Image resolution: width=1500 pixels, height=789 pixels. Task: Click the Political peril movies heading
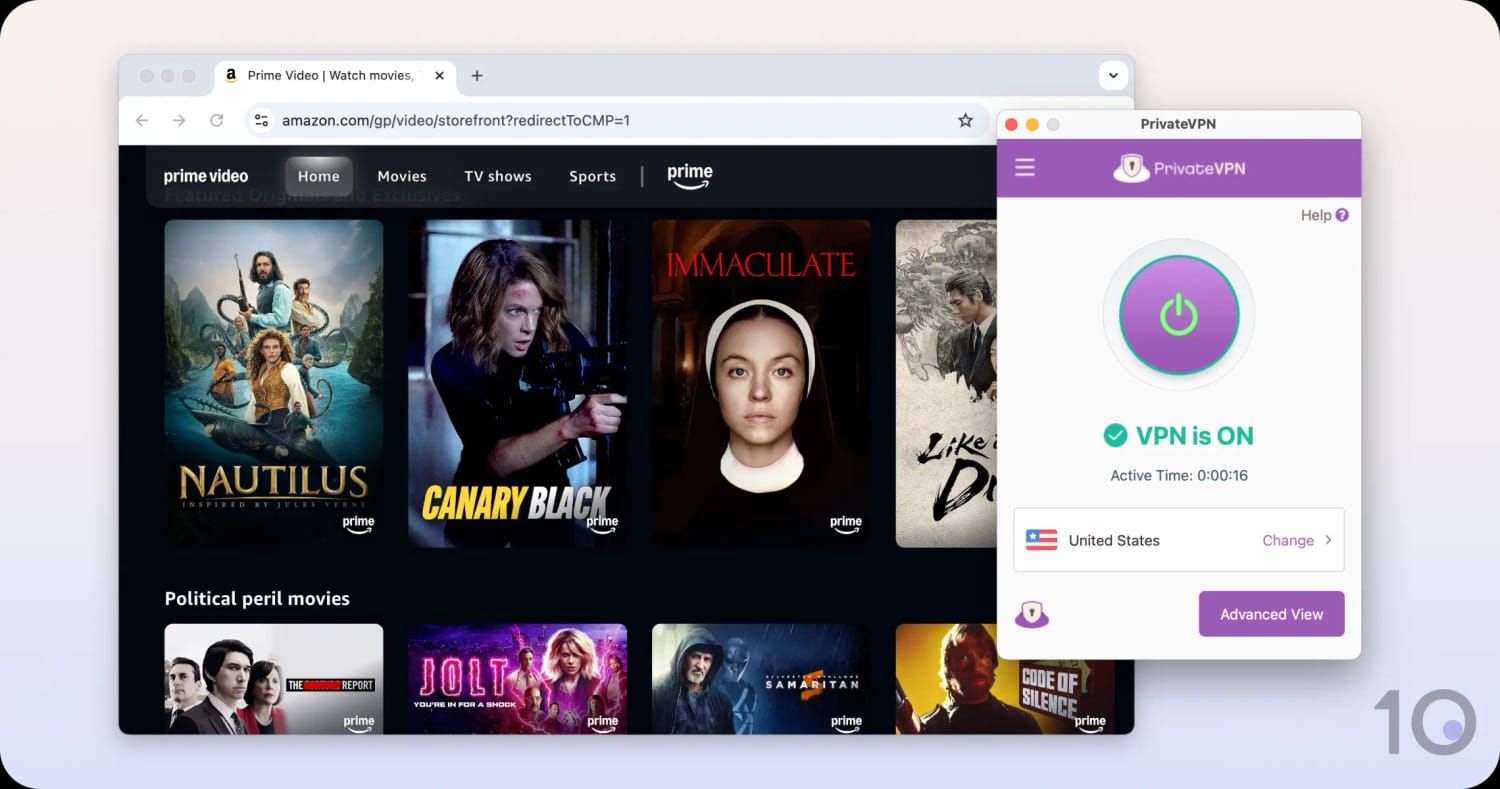tap(257, 598)
